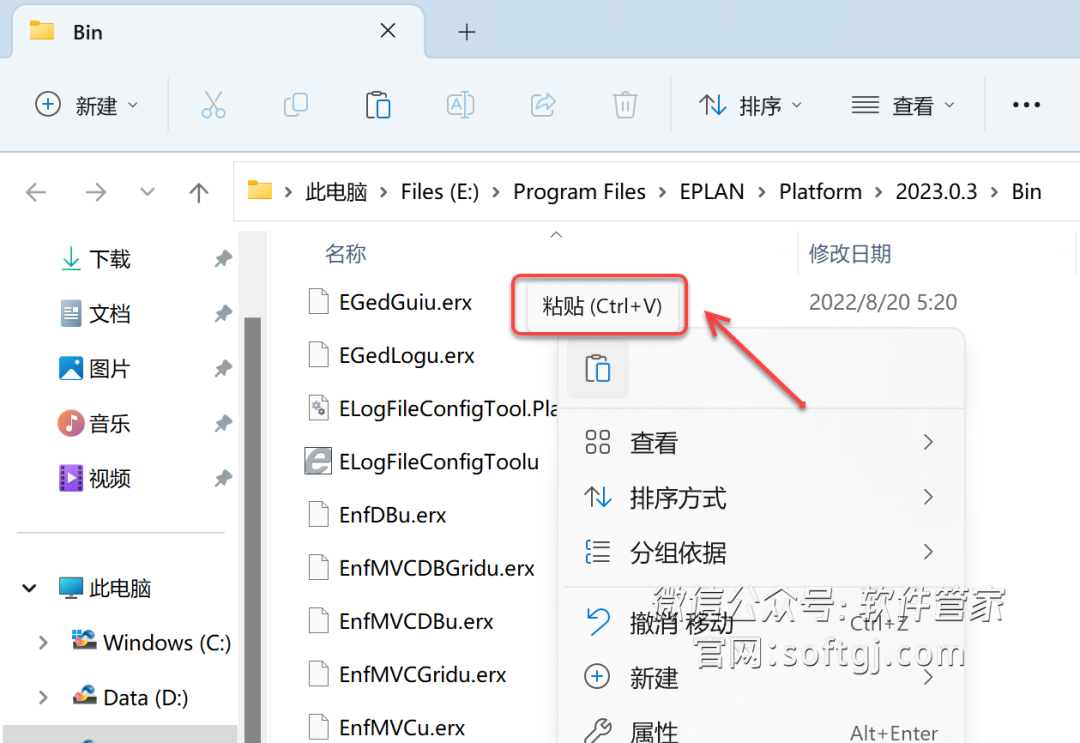Click the Cut scissors icon in toolbar
This screenshot has height=743, width=1080.
point(213,105)
